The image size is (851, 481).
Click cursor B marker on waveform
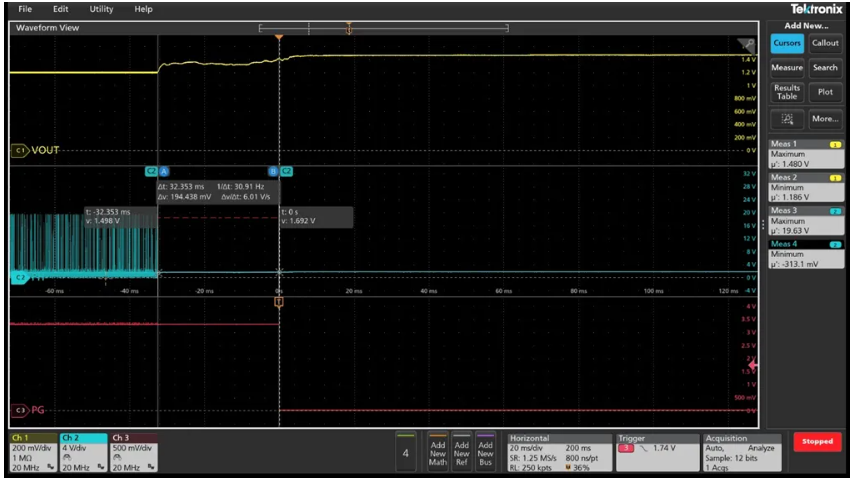[x=273, y=172]
